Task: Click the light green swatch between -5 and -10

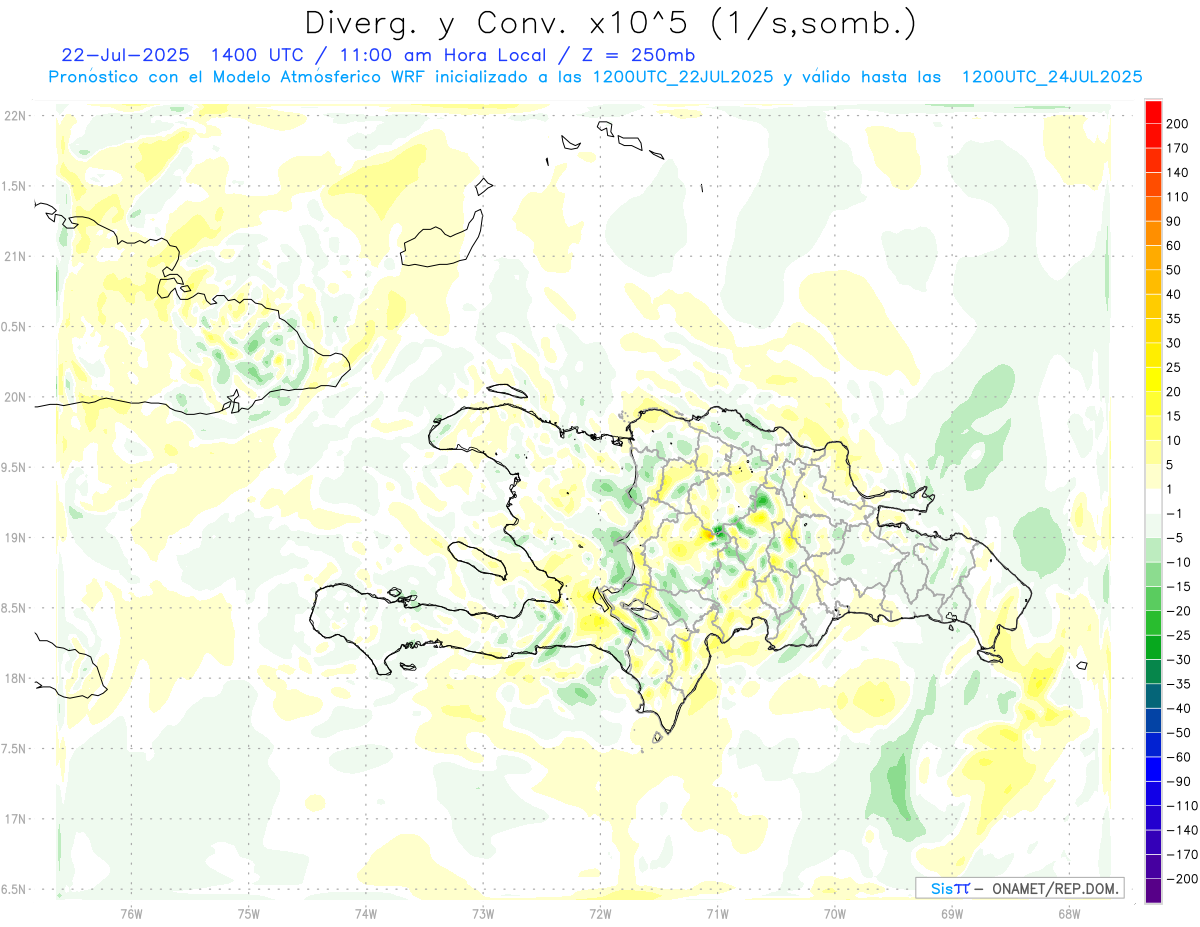Action: click(x=1153, y=550)
